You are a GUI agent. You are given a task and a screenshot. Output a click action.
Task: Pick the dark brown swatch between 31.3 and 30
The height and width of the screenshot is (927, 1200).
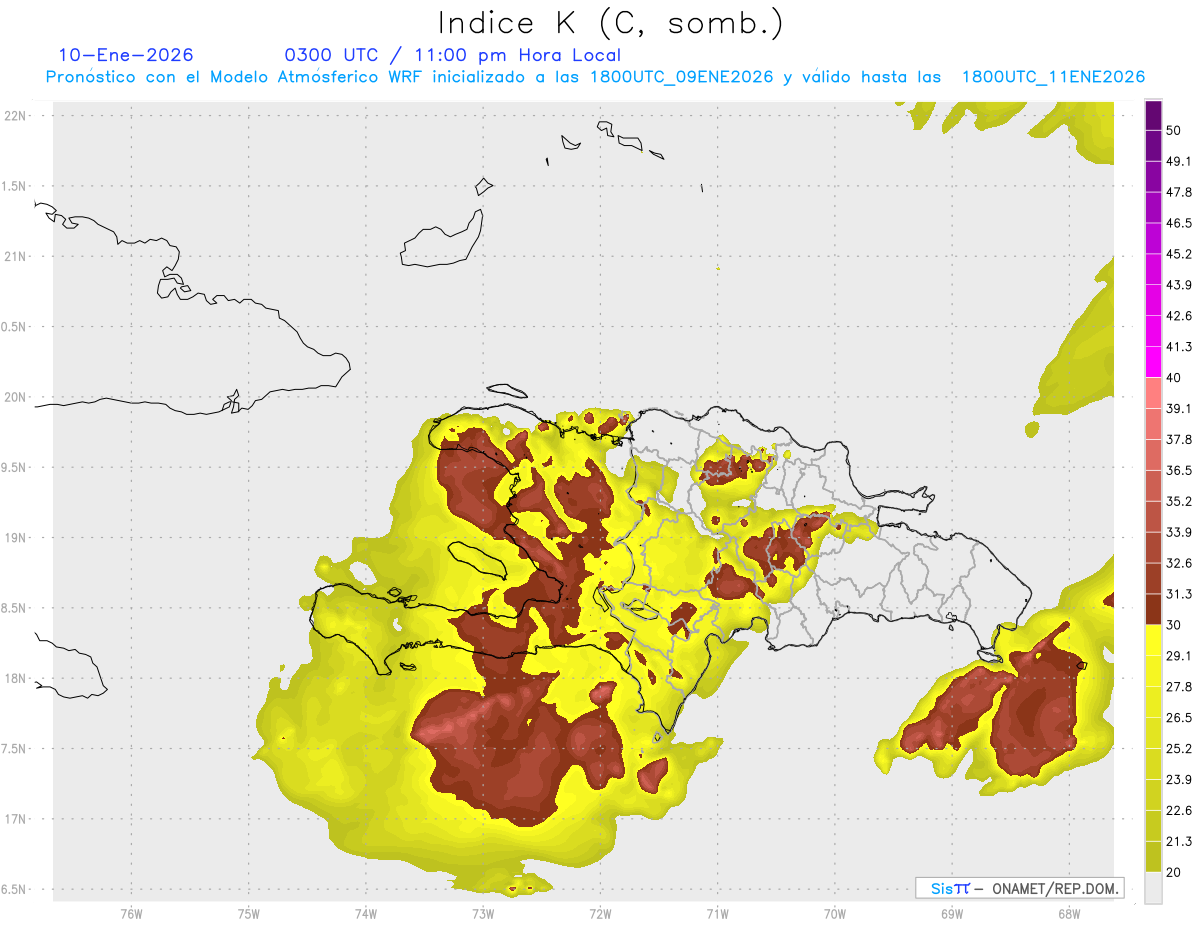(1153, 609)
